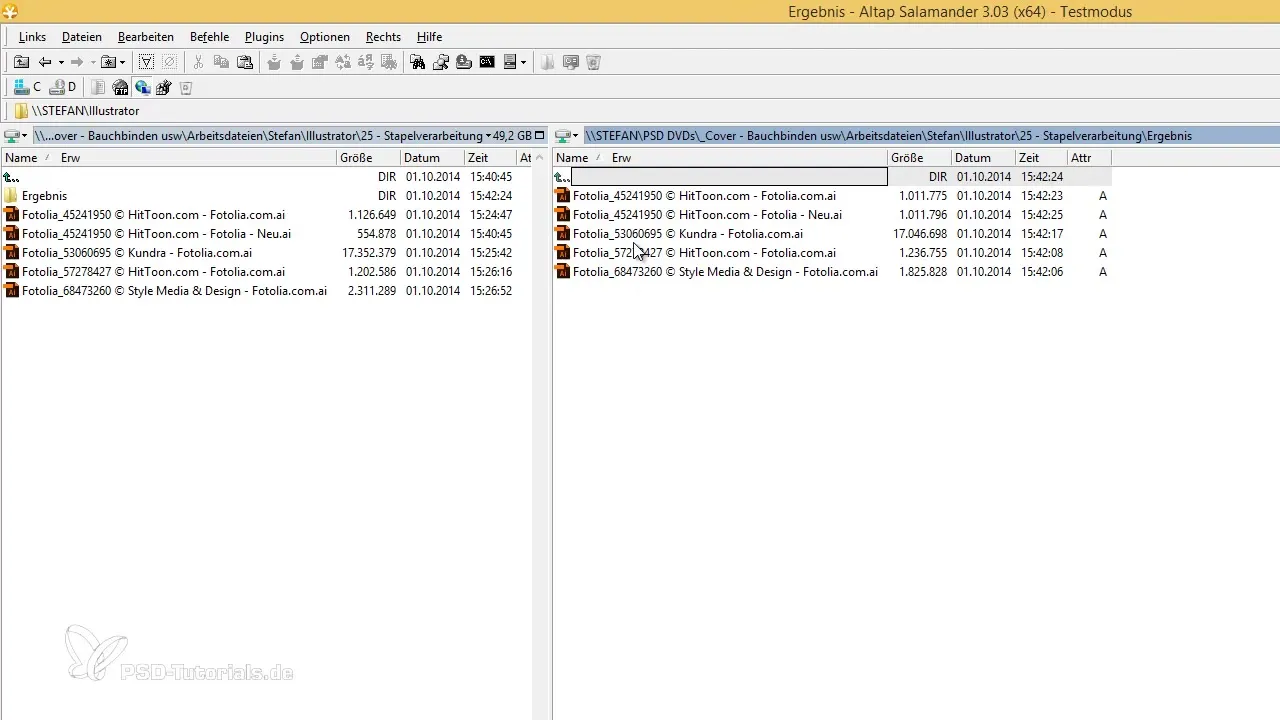Viewport: 1280px width, 720px height.
Task: Click the drive-with-arrow icon beside command prompt
Action: [464, 62]
